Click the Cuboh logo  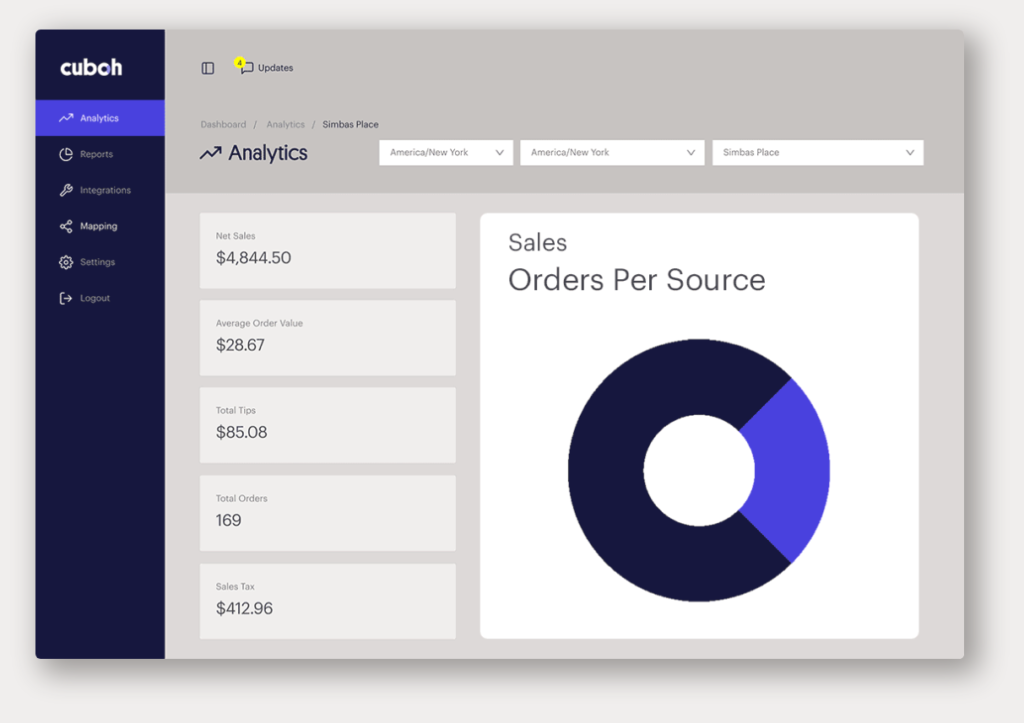tap(91, 68)
